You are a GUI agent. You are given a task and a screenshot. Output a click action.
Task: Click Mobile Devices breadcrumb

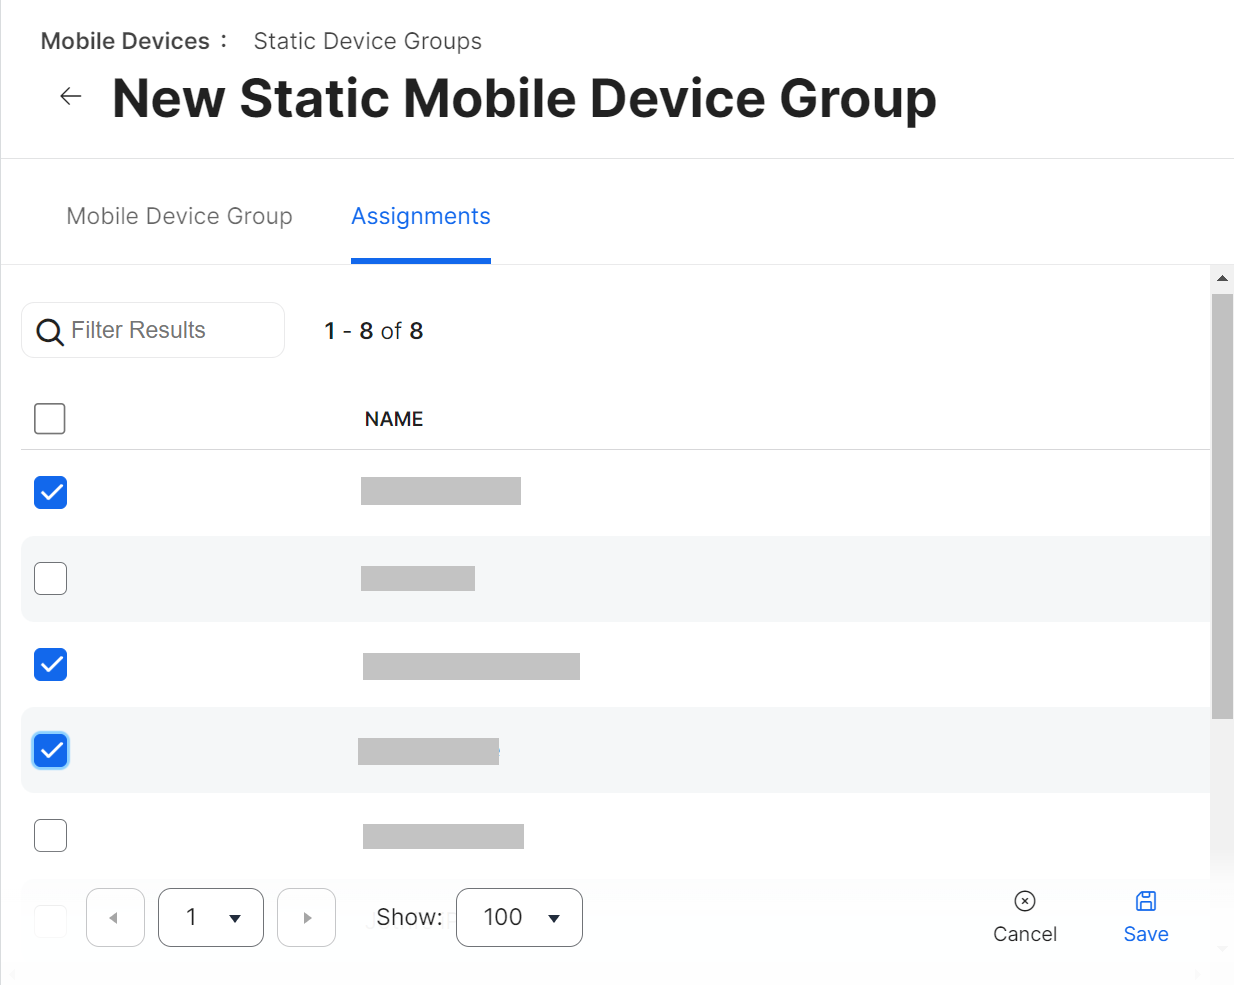coord(125,41)
